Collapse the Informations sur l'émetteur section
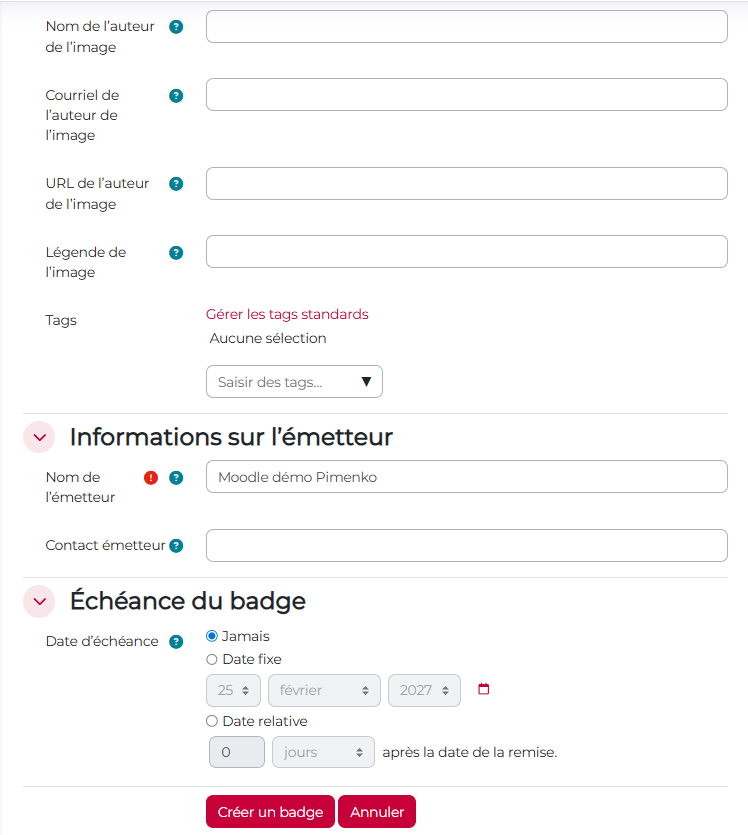Viewport: 748px width, 835px height. (x=39, y=437)
